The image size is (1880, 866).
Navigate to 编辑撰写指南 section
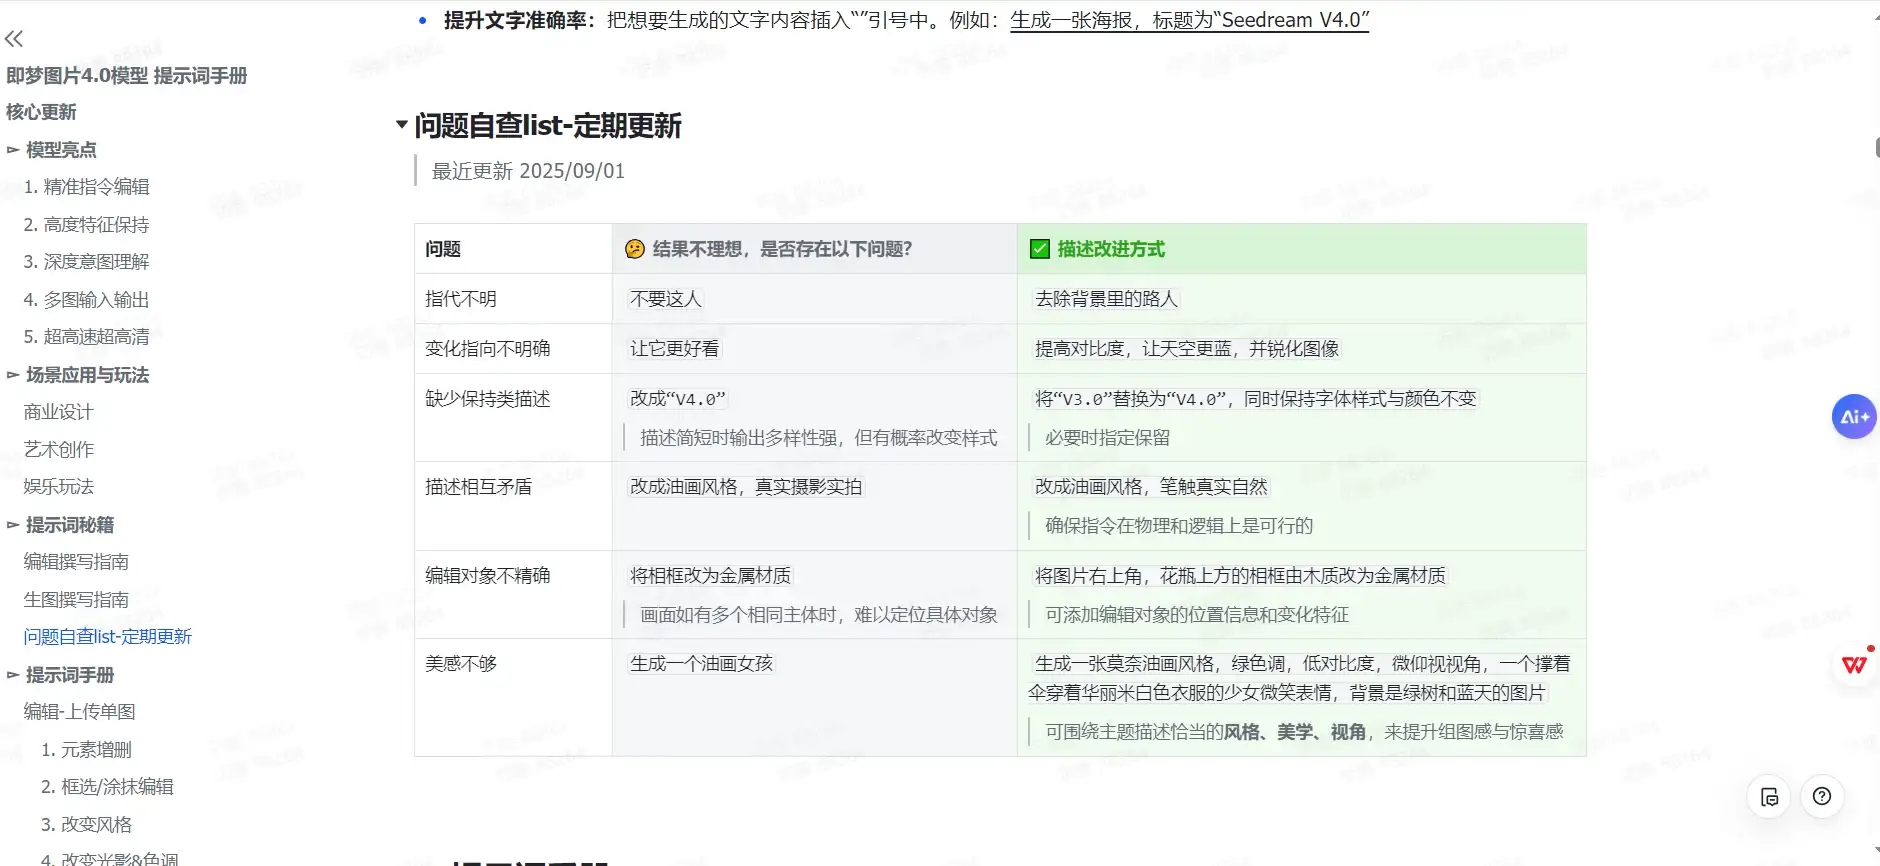point(77,562)
